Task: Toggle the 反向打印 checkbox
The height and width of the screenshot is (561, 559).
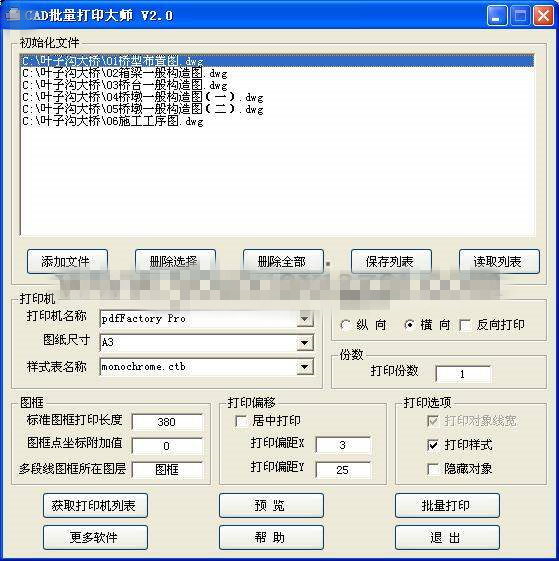Action: (465, 325)
